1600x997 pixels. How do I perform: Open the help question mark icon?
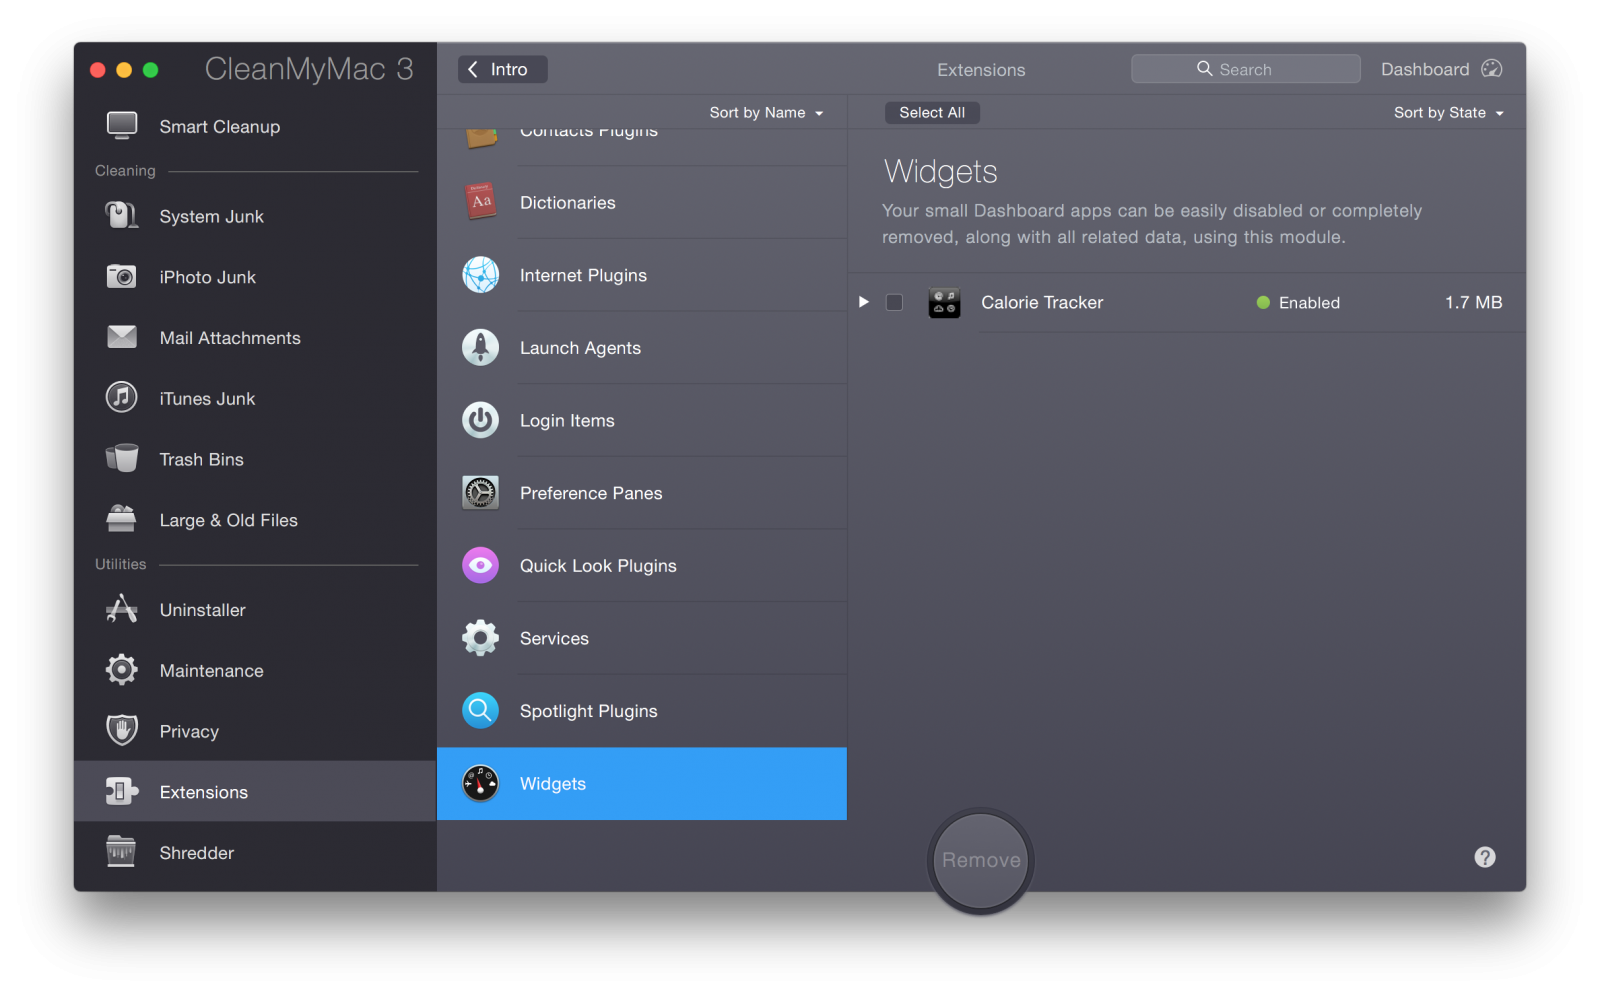(x=1485, y=857)
